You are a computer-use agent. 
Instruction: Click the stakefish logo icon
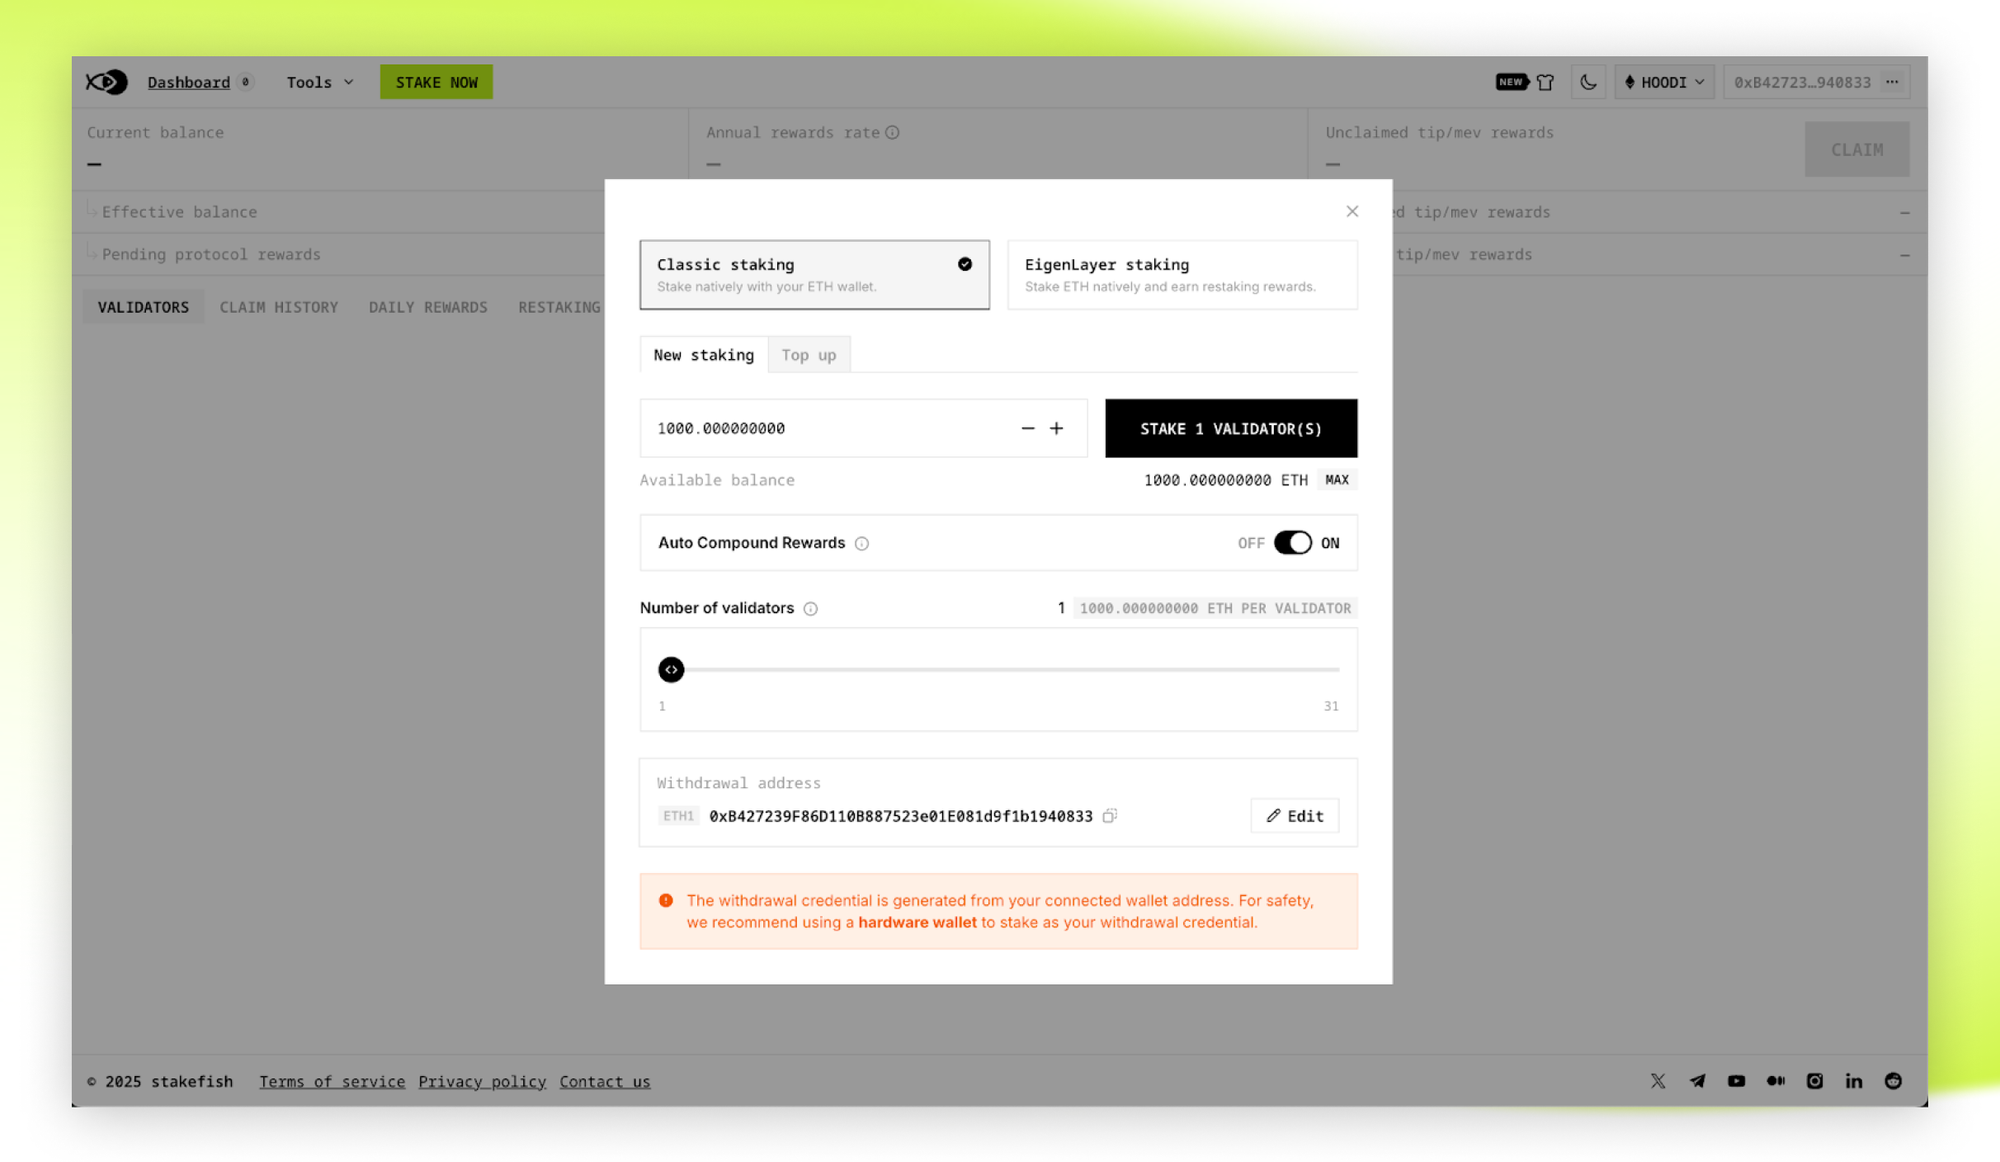pyautogui.click(x=106, y=82)
